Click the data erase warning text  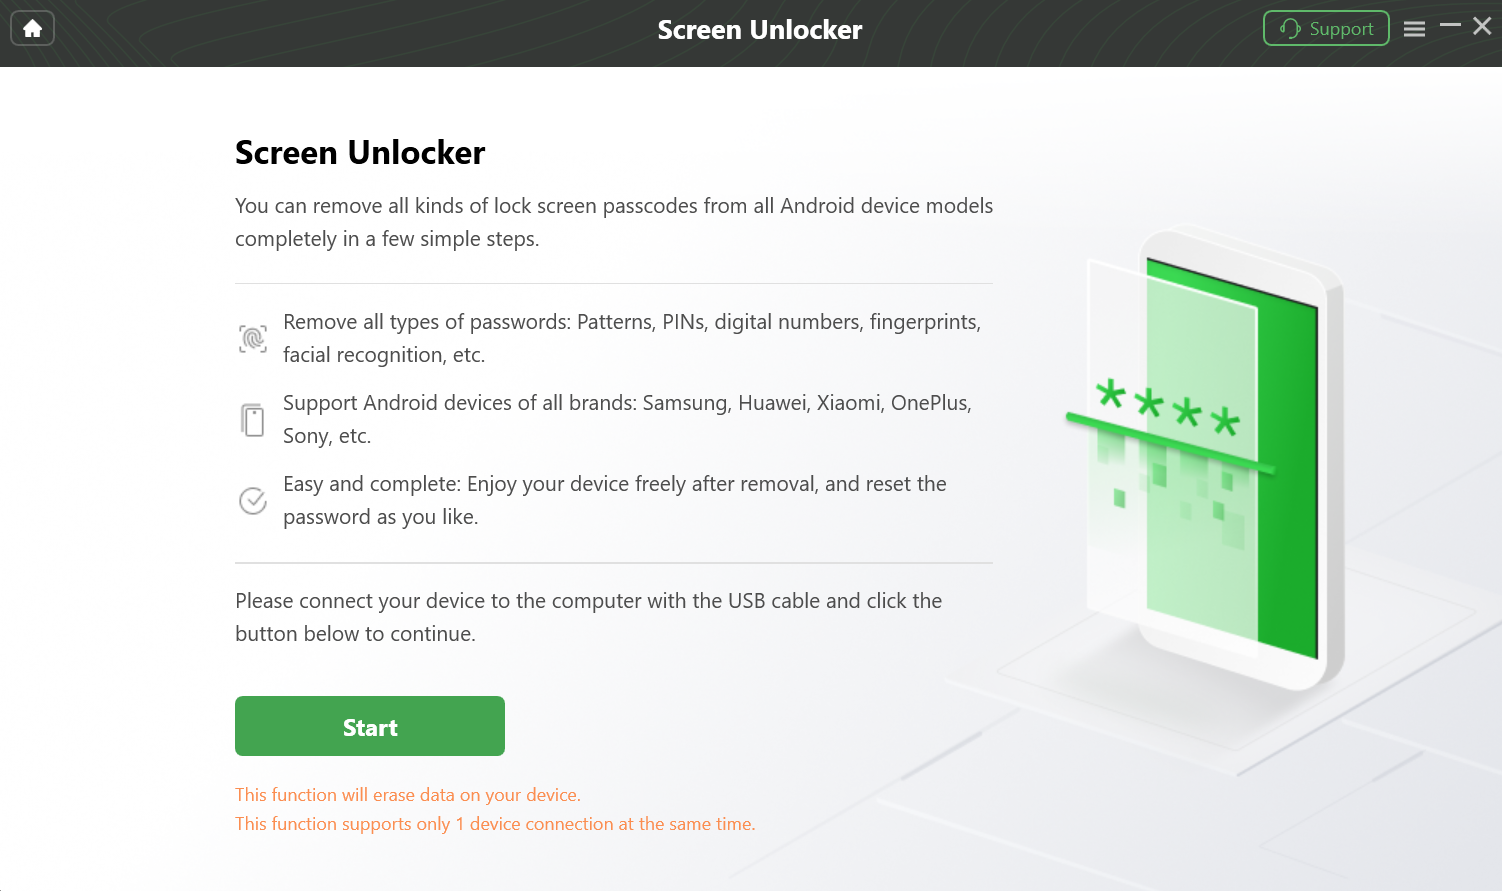tap(408, 794)
